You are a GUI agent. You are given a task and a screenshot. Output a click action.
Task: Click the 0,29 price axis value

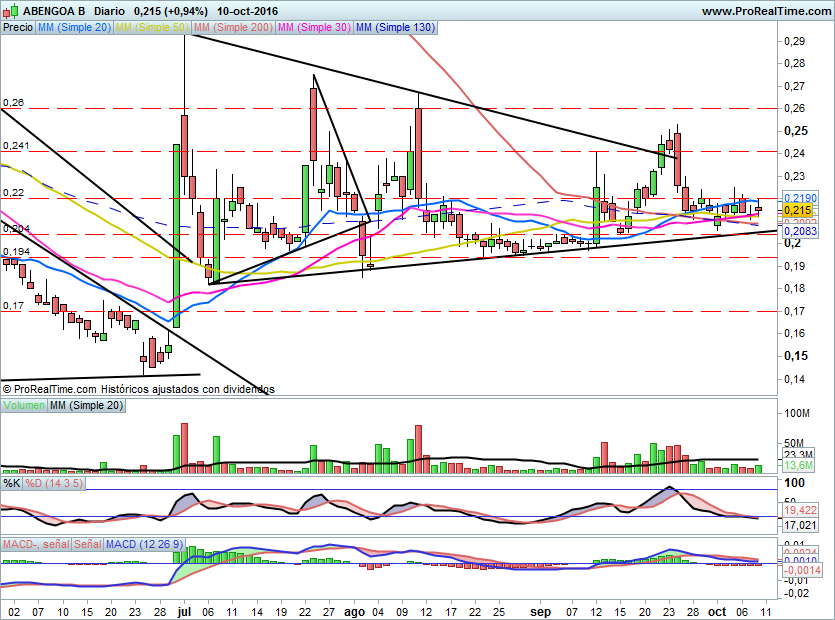point(795,41)
